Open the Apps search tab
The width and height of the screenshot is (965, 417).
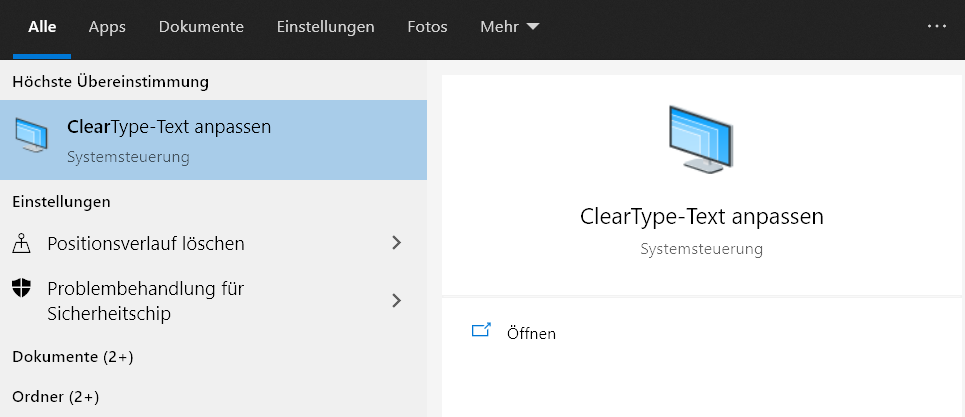(107, 27)
